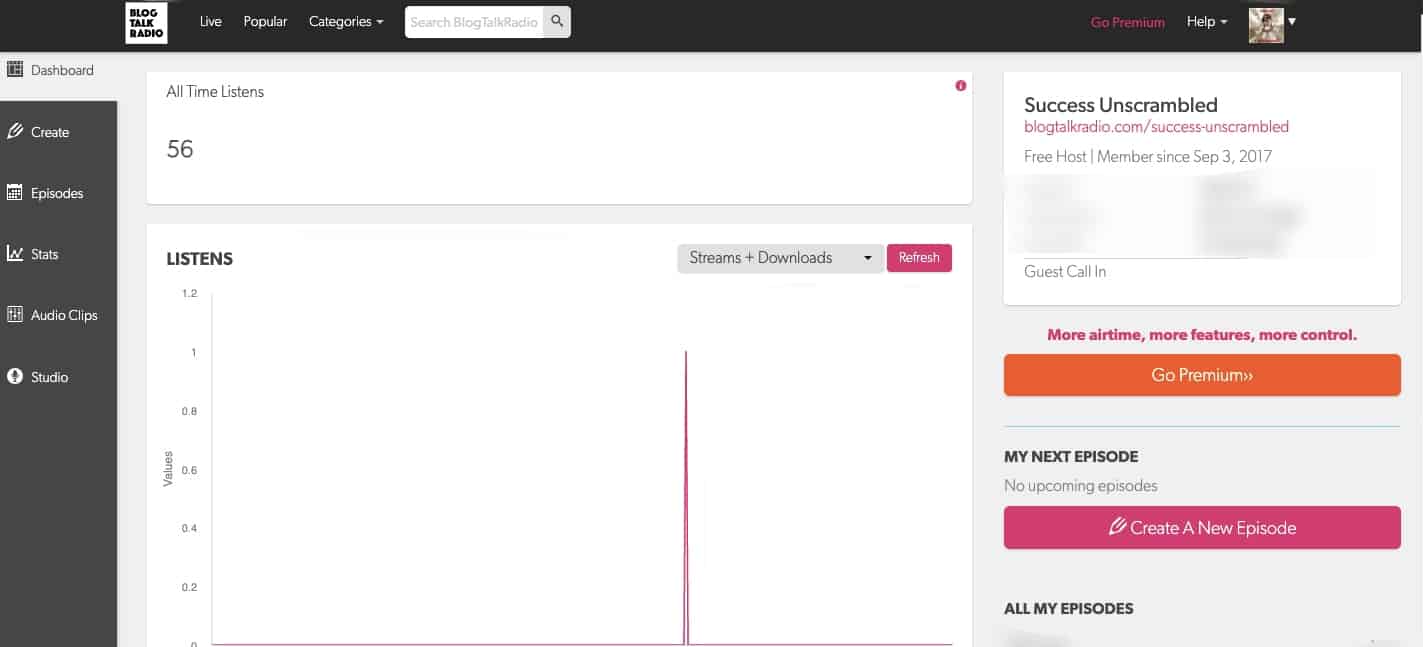Go to the Popular menu item
1423x647 pixels.
265,21
